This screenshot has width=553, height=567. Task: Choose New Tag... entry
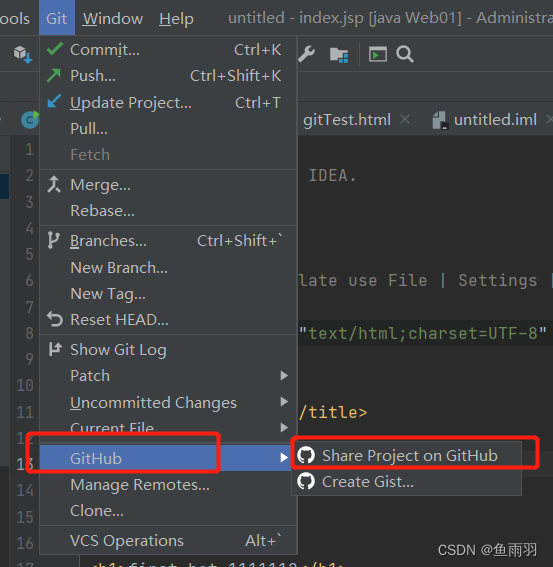click(x=168, y=294)
